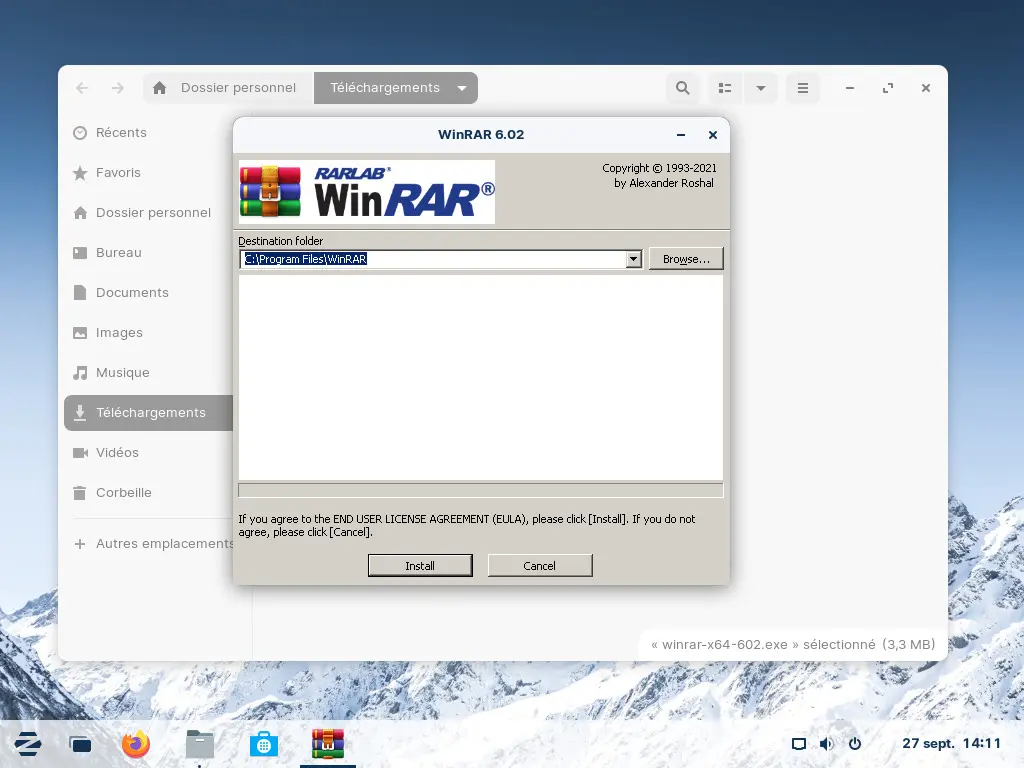Click the Install button
Screen dimensions: 1024x768
pyautogui.click(x=420, y=566)
